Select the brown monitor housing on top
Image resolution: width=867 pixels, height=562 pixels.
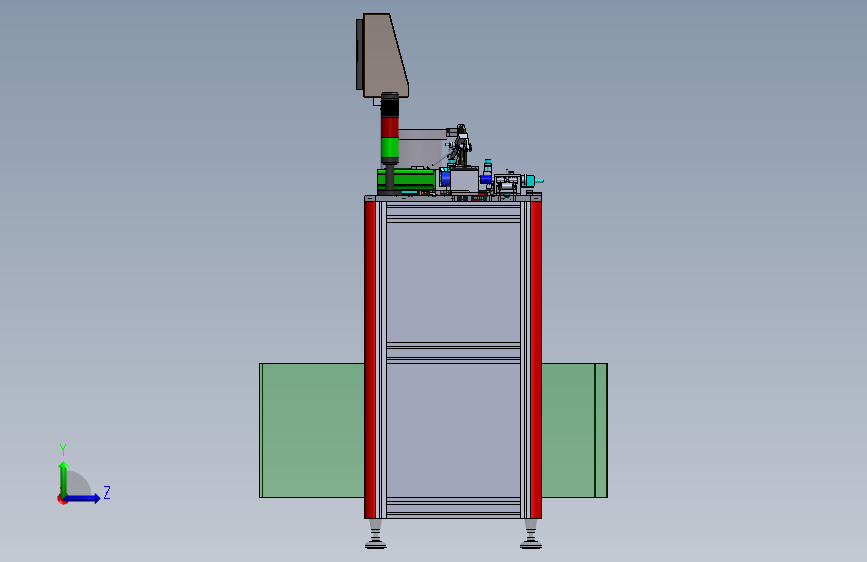point(385,55)
